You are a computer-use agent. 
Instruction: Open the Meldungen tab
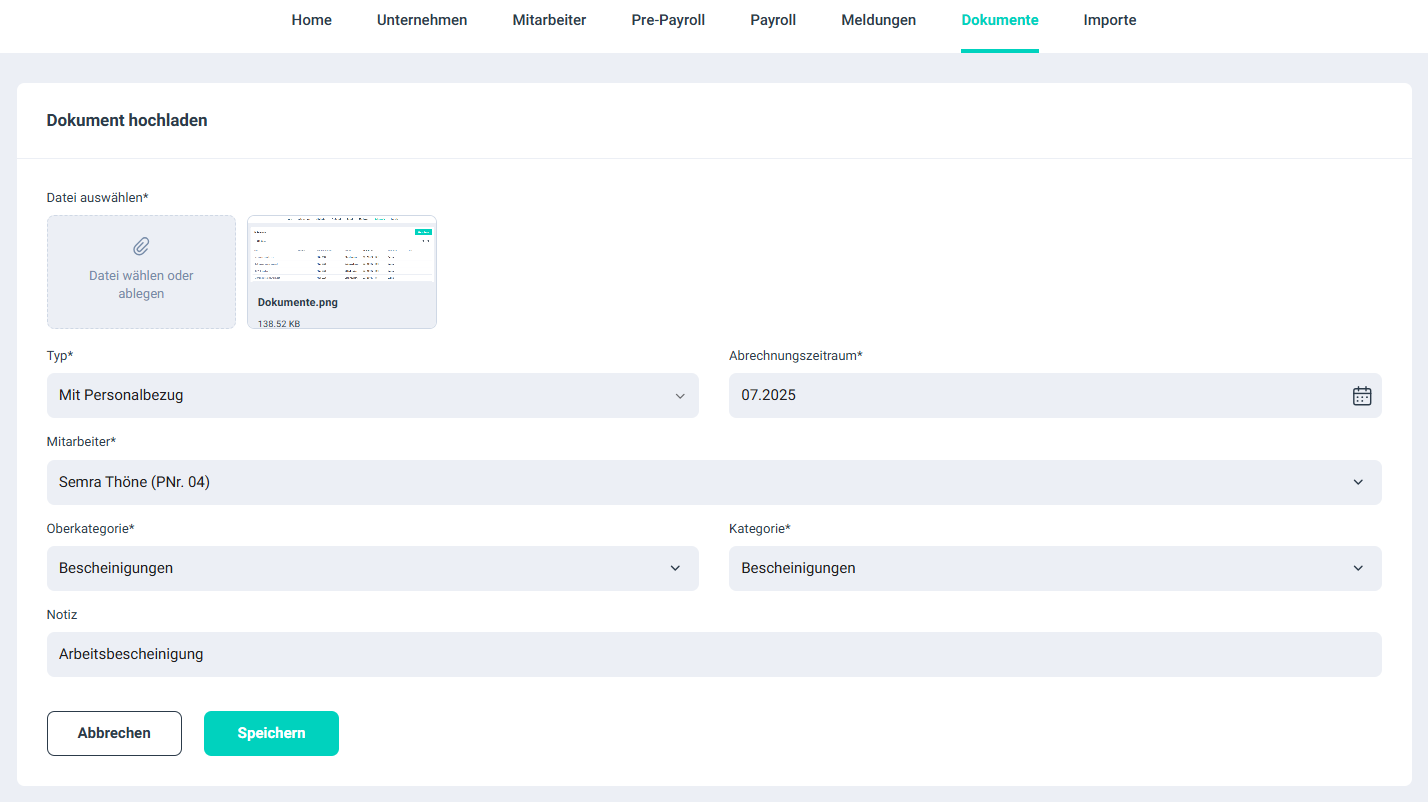[x=878, y=20]
